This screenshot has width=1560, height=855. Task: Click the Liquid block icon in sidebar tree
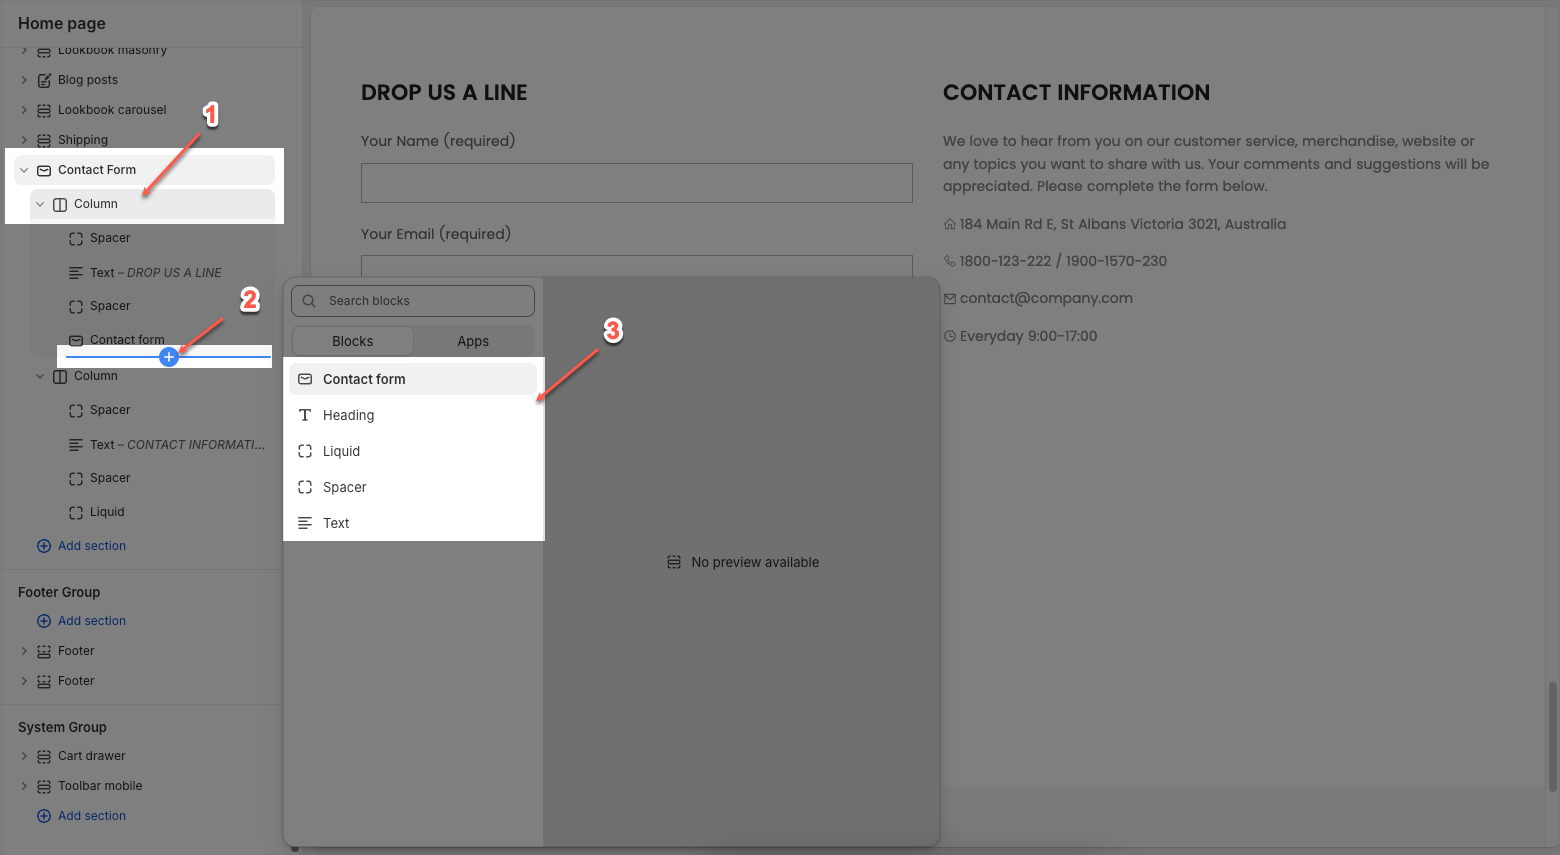[x=76, y=512]
